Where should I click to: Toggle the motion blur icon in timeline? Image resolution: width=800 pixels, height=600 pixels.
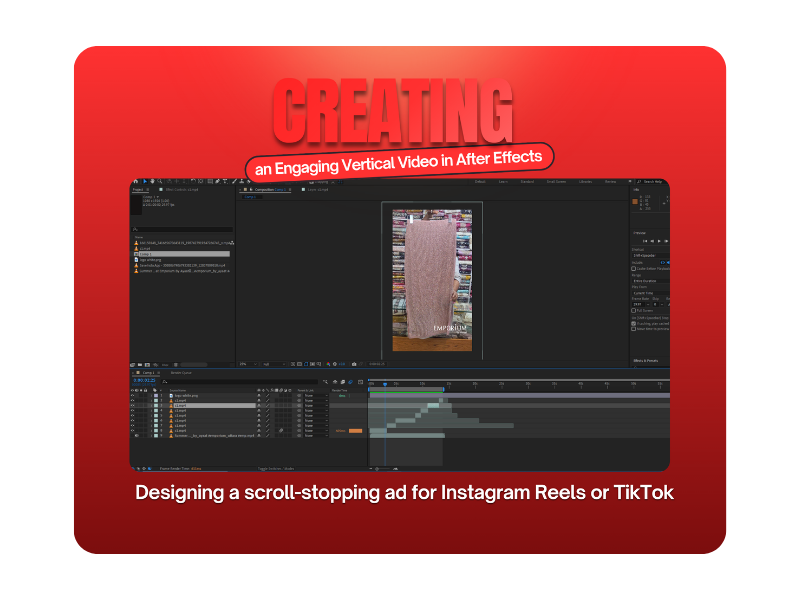[351, 382]
